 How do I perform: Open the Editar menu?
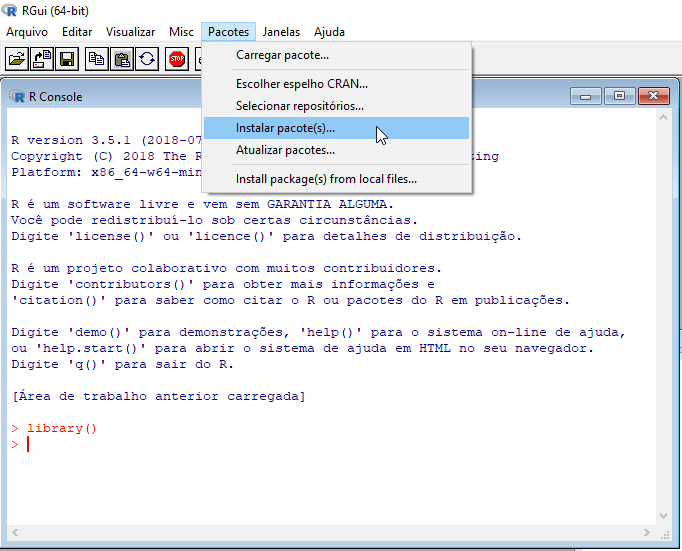(77, 32)
